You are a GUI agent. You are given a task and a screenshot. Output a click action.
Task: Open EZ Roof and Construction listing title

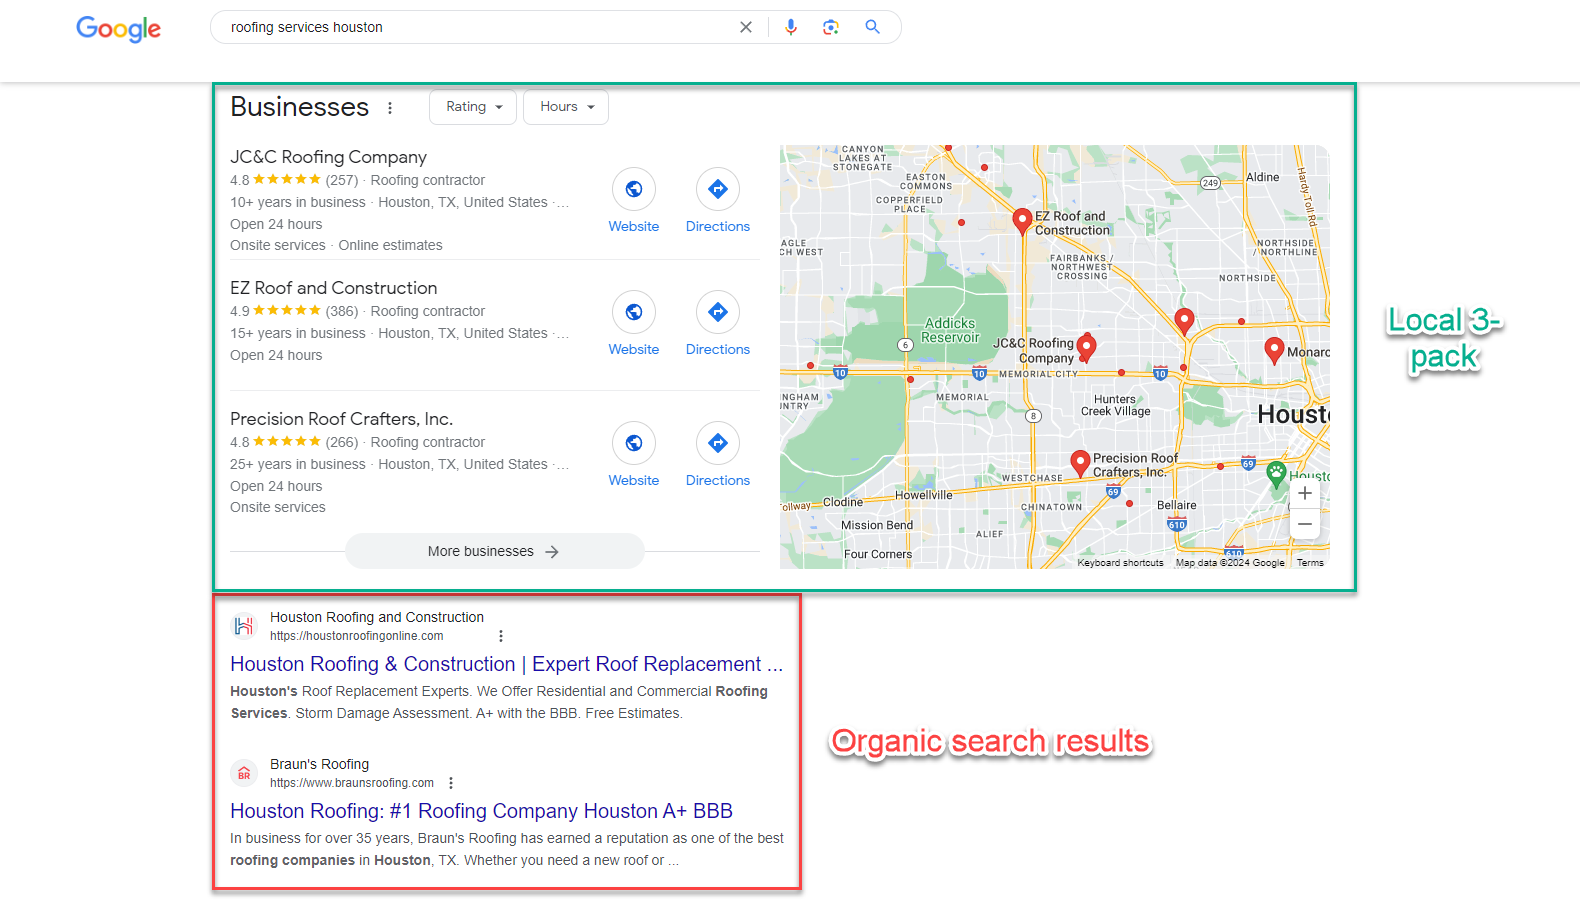point(333,288)
